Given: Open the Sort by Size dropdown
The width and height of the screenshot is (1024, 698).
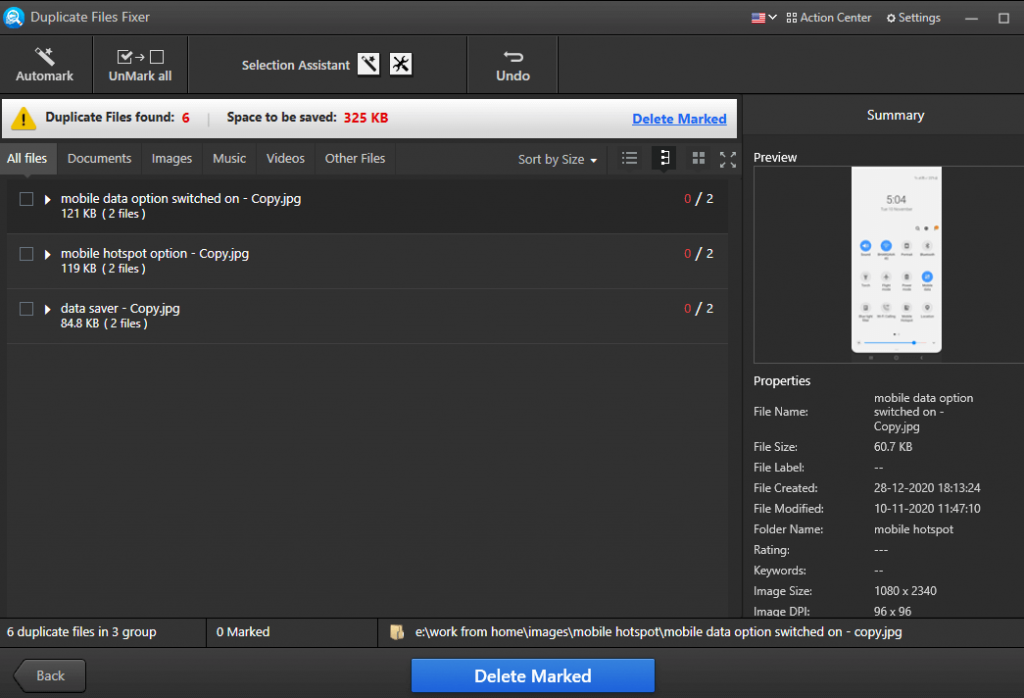Looking at the screenshot, I should click(x=557, y=160).
